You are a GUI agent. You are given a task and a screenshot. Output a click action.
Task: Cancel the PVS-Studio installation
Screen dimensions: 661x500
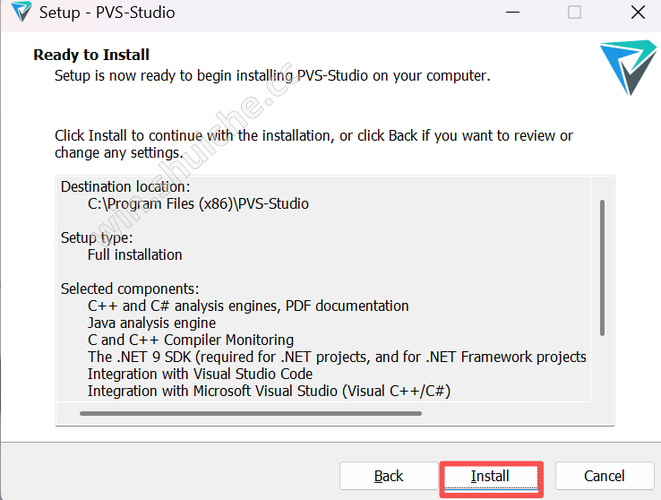pyautogui.click(x=604, y=476)
